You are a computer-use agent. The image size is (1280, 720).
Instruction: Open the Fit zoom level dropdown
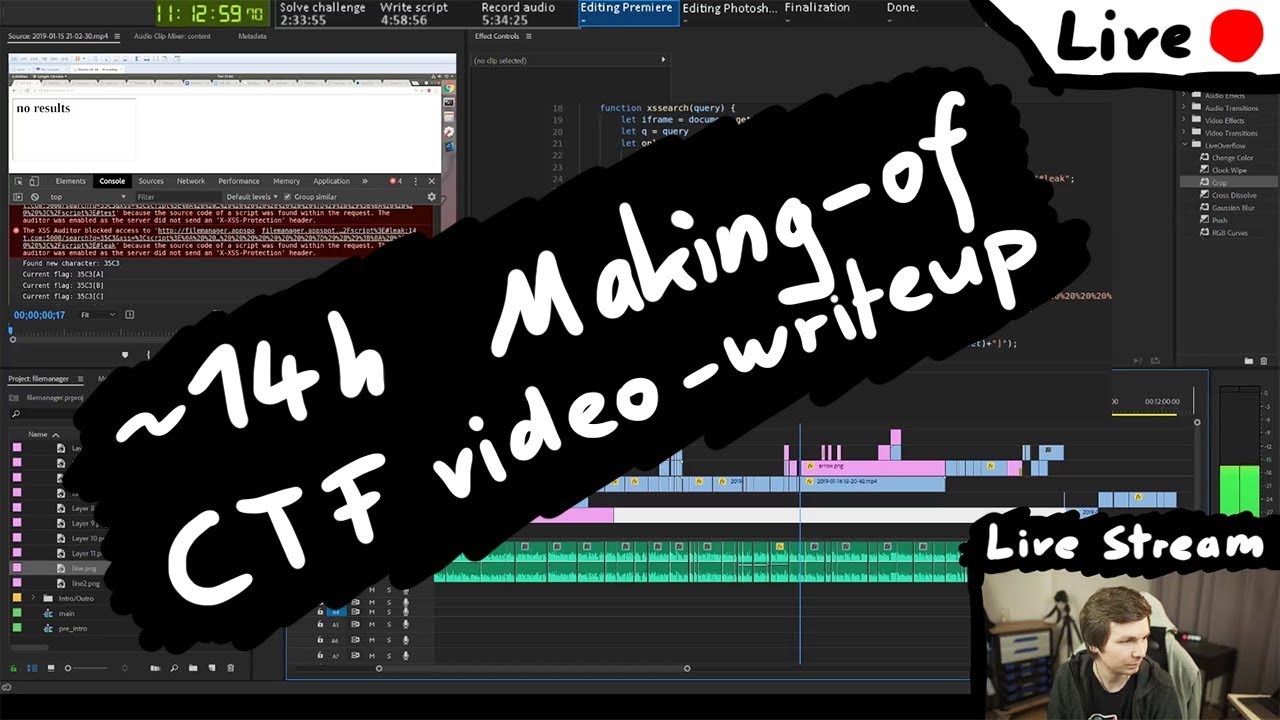click(98, 315)
